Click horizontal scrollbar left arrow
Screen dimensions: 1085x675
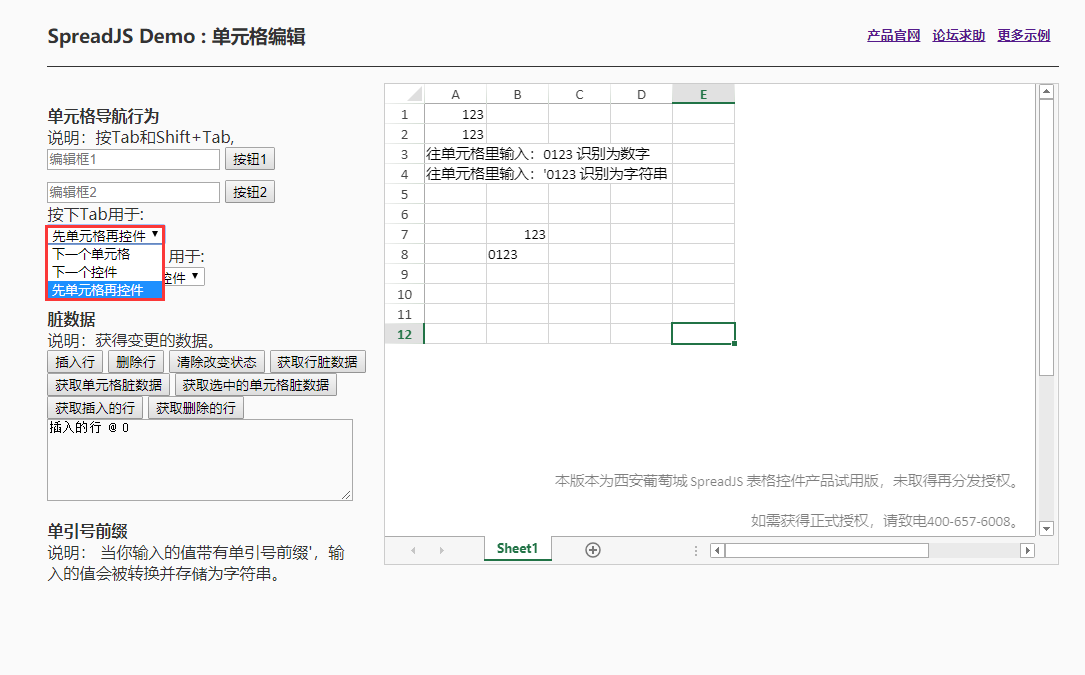(x=717, y=550)
